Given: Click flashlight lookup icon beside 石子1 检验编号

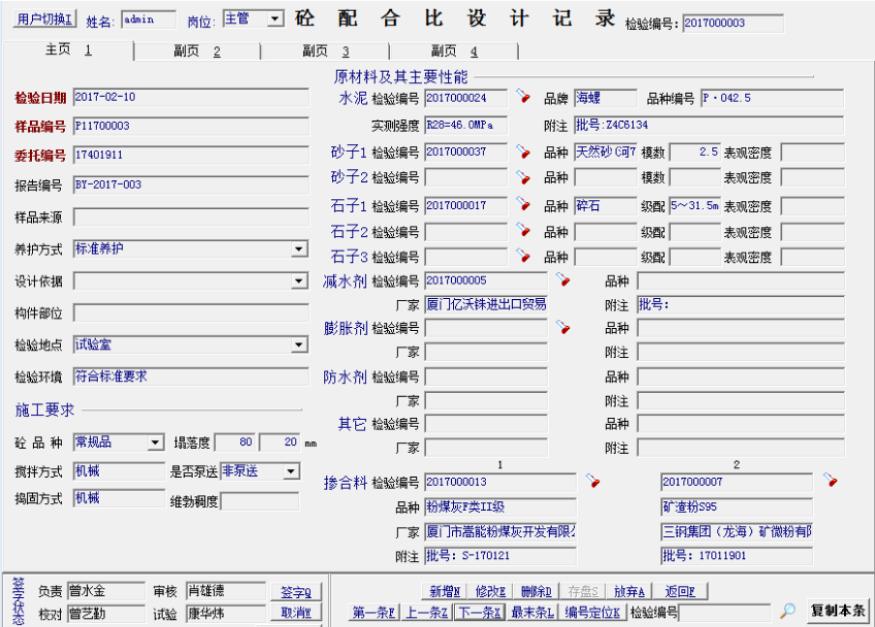Looking at the screenshot, I should pyautogui.click(x=523, y=204).
